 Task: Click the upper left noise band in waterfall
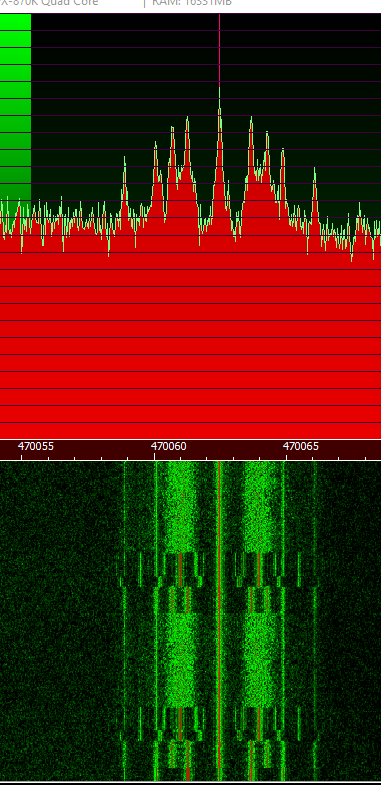tap(179, 506)
